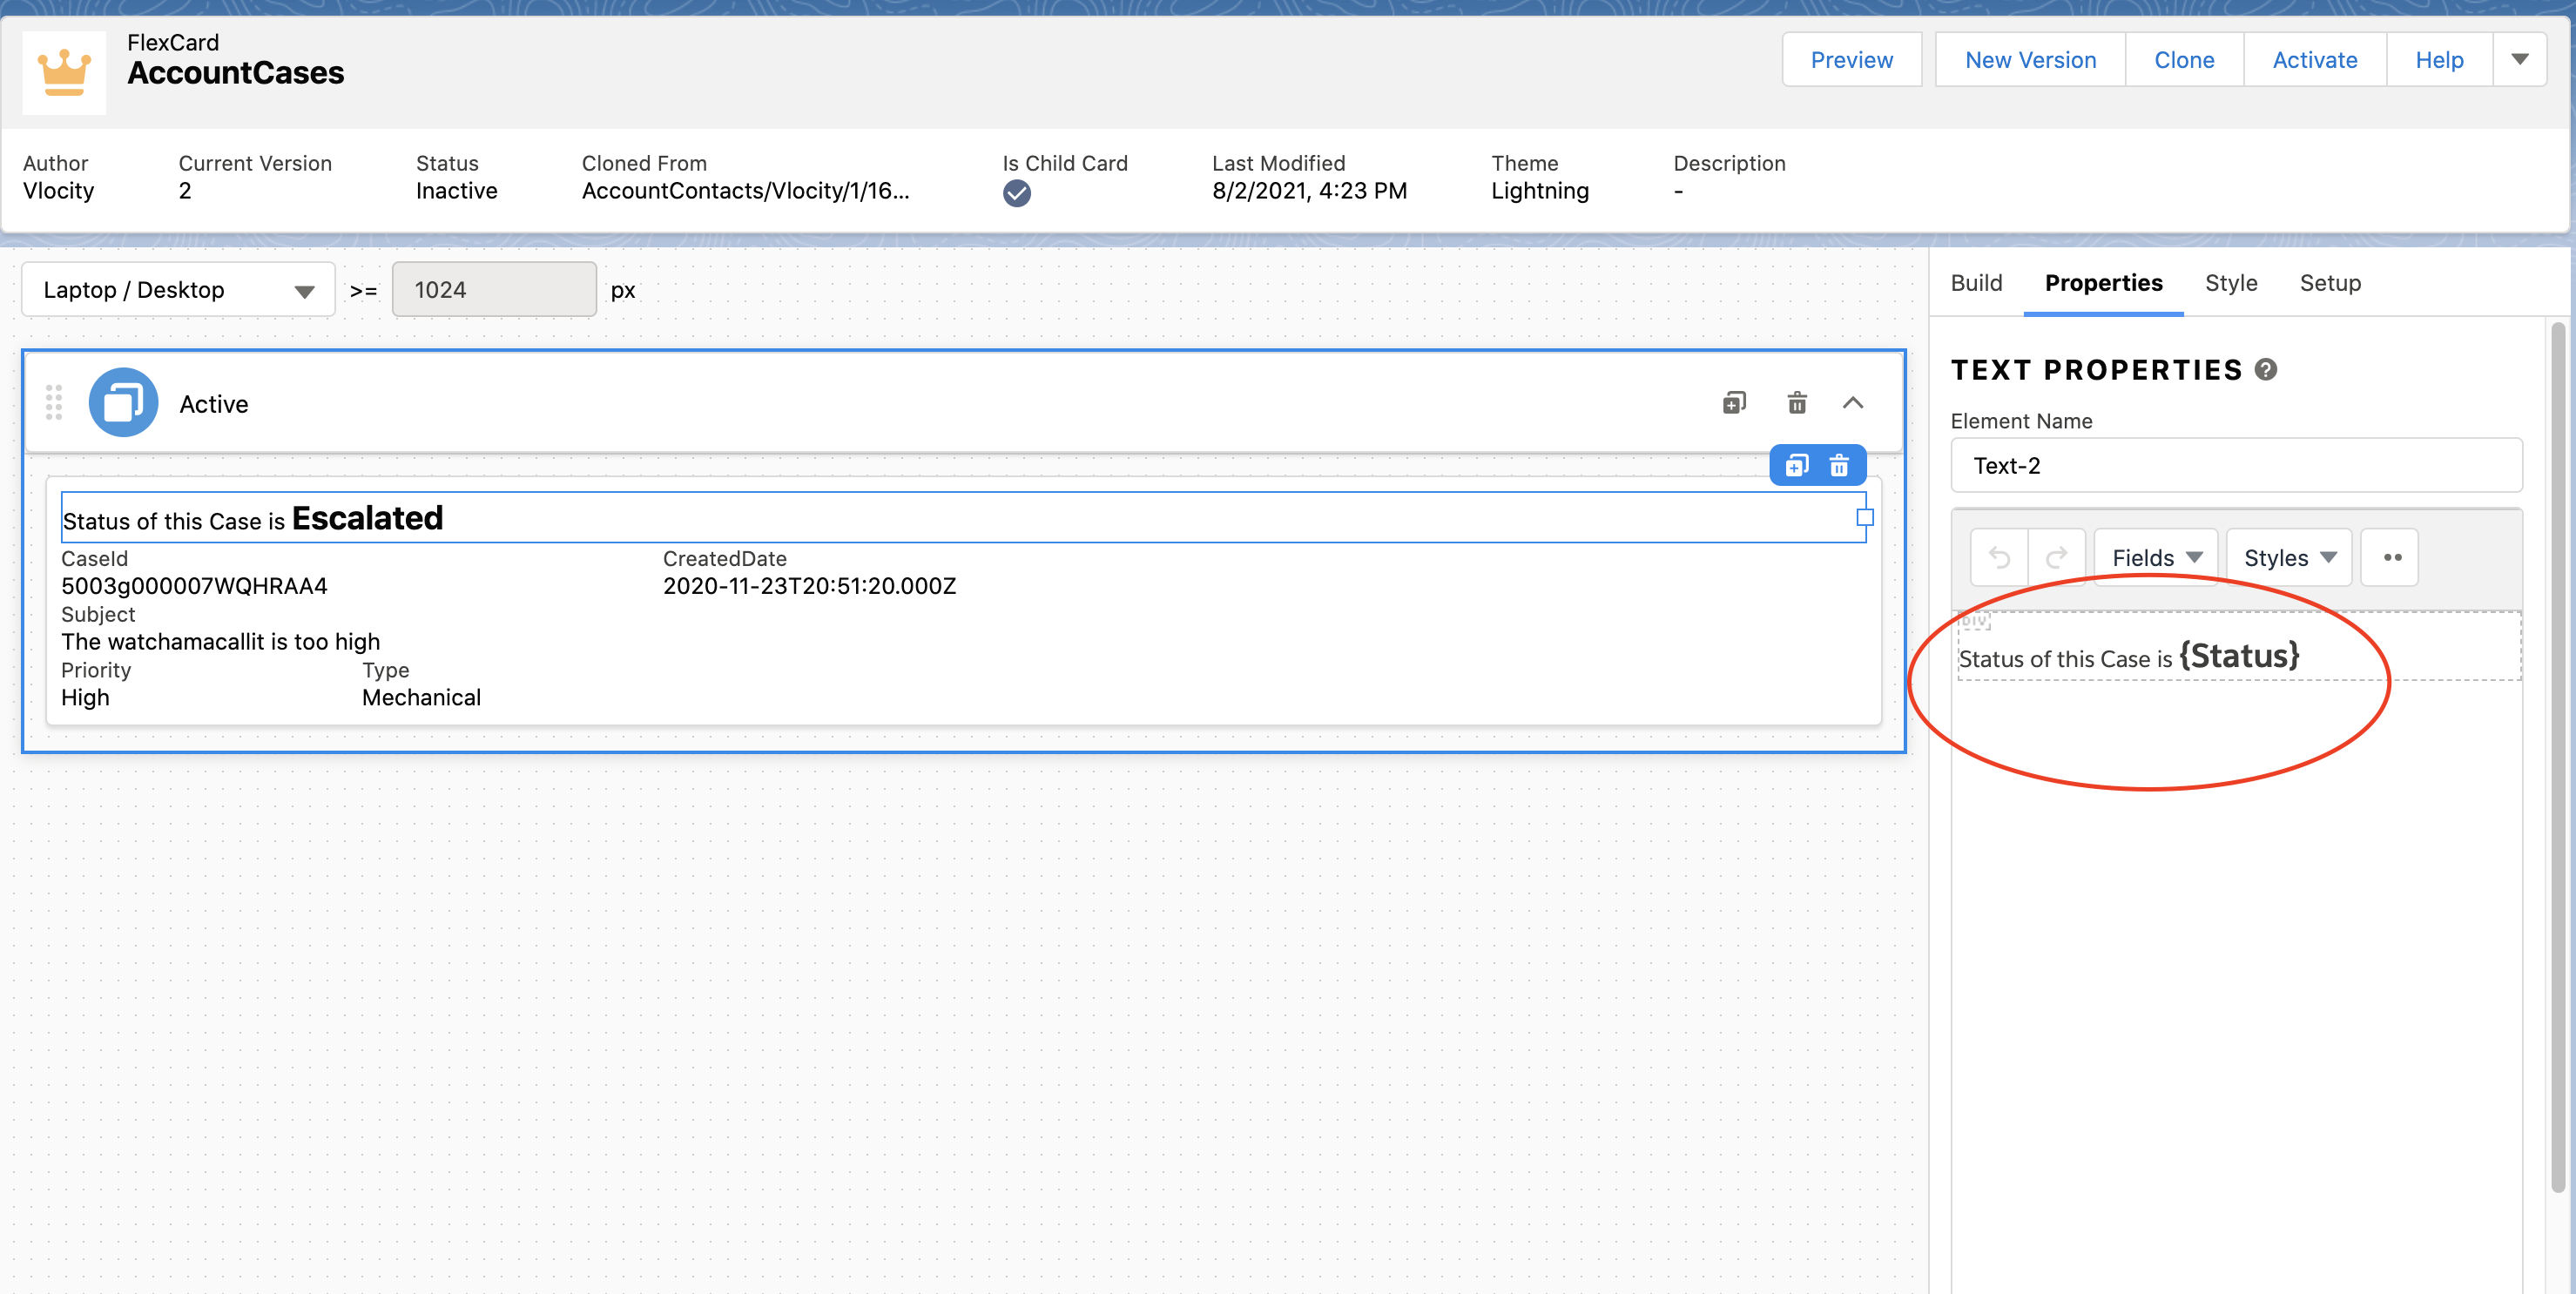Click the FlexCard crown icon
The width and height of the screenshot is (2576, 1294).
[x=64, y=72]
